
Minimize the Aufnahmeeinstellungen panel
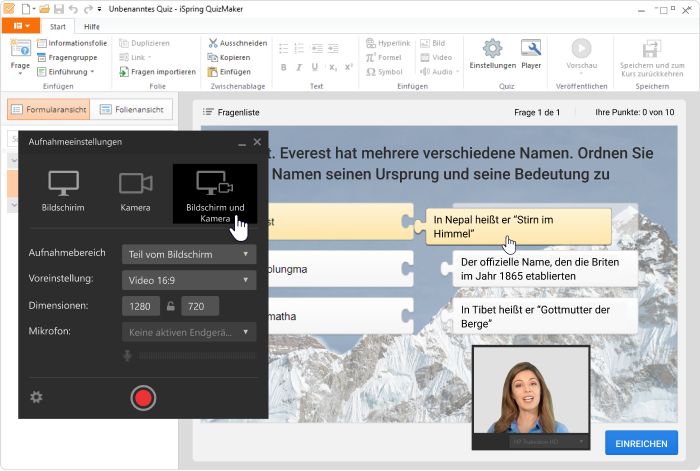tap(242, 143)
